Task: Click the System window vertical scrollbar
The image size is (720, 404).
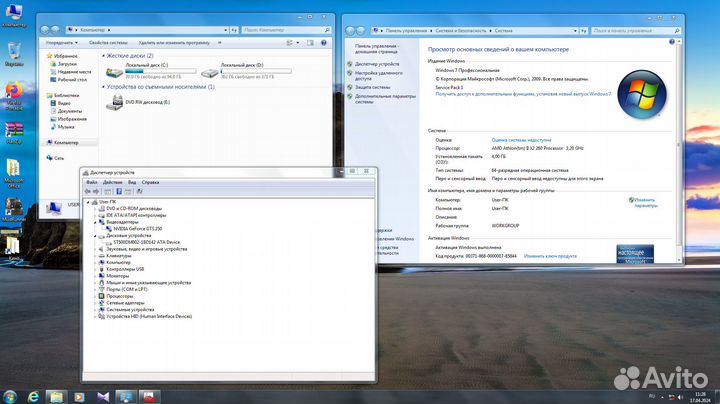Action: pyautogui.click(x=679, y=151)
